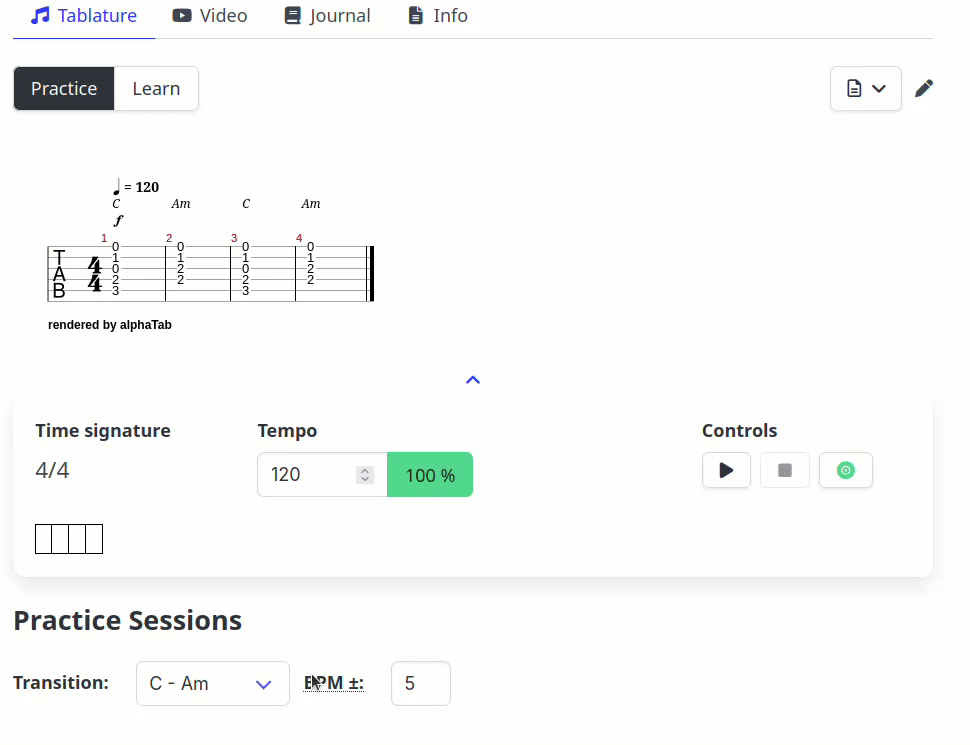Screen dimensions: 970x745
Task: Open the Video tab
Action: [210, 15]
